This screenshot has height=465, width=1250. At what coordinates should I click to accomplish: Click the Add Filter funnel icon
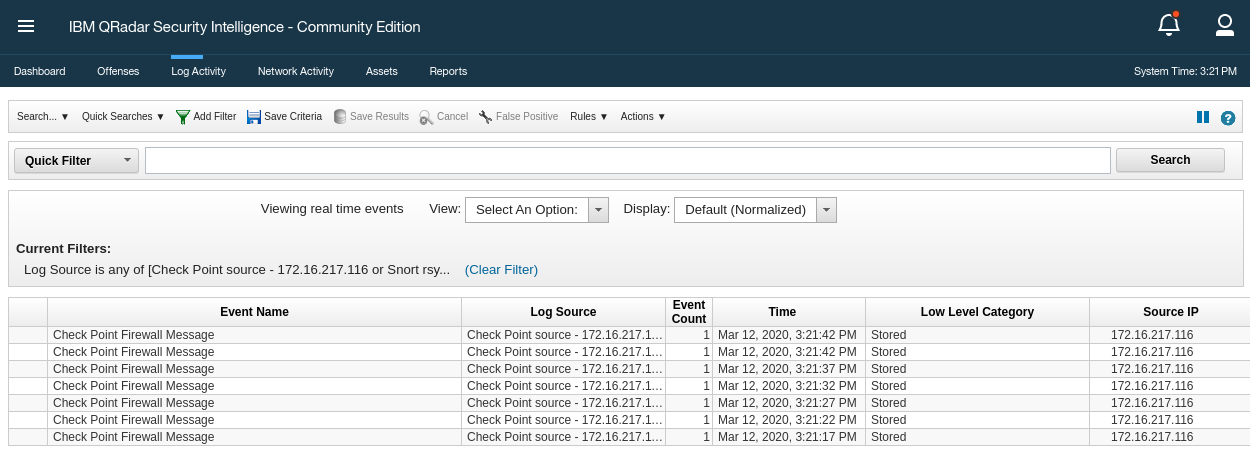pos(183,117)
